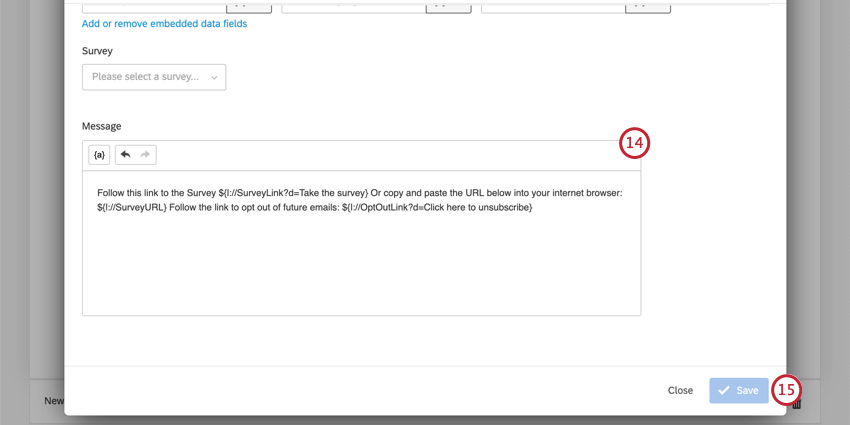Open the piped text {a} menu
Image resolution: width=850 pixels, height=425 pixels.
pyautogui.click(x=99, y=154)
